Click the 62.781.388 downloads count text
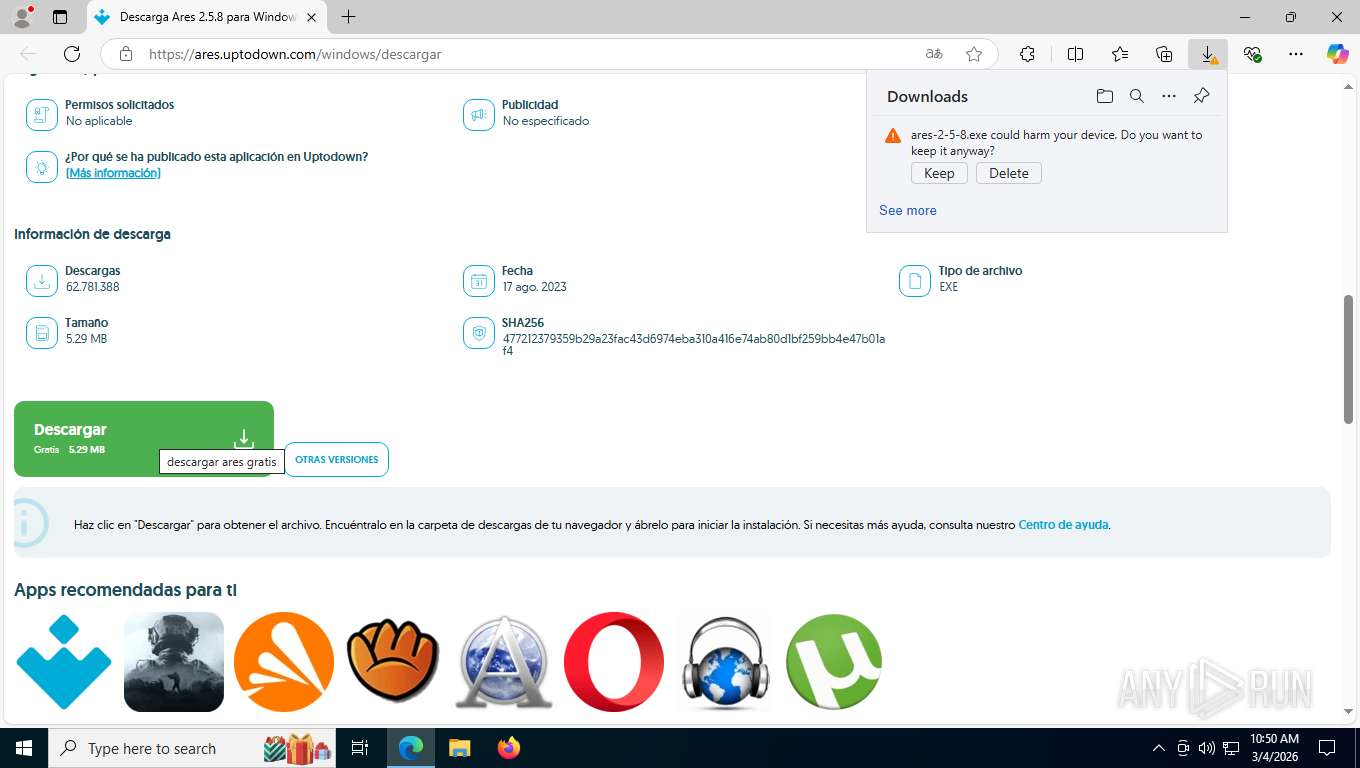Image resolution: width=1360 pixels, height=768 pixels. point(93,287)
